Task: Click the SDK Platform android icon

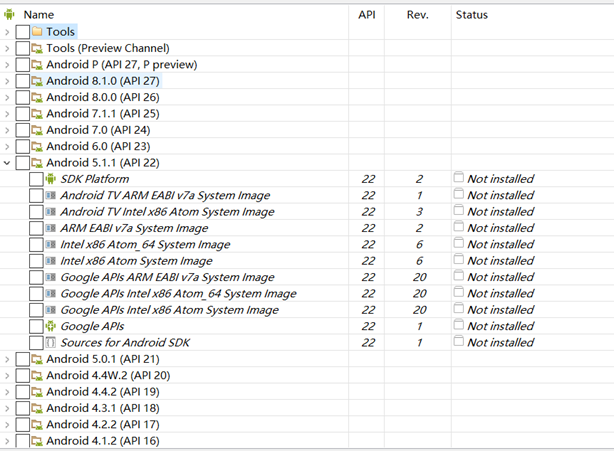Action: click(51, 179)
